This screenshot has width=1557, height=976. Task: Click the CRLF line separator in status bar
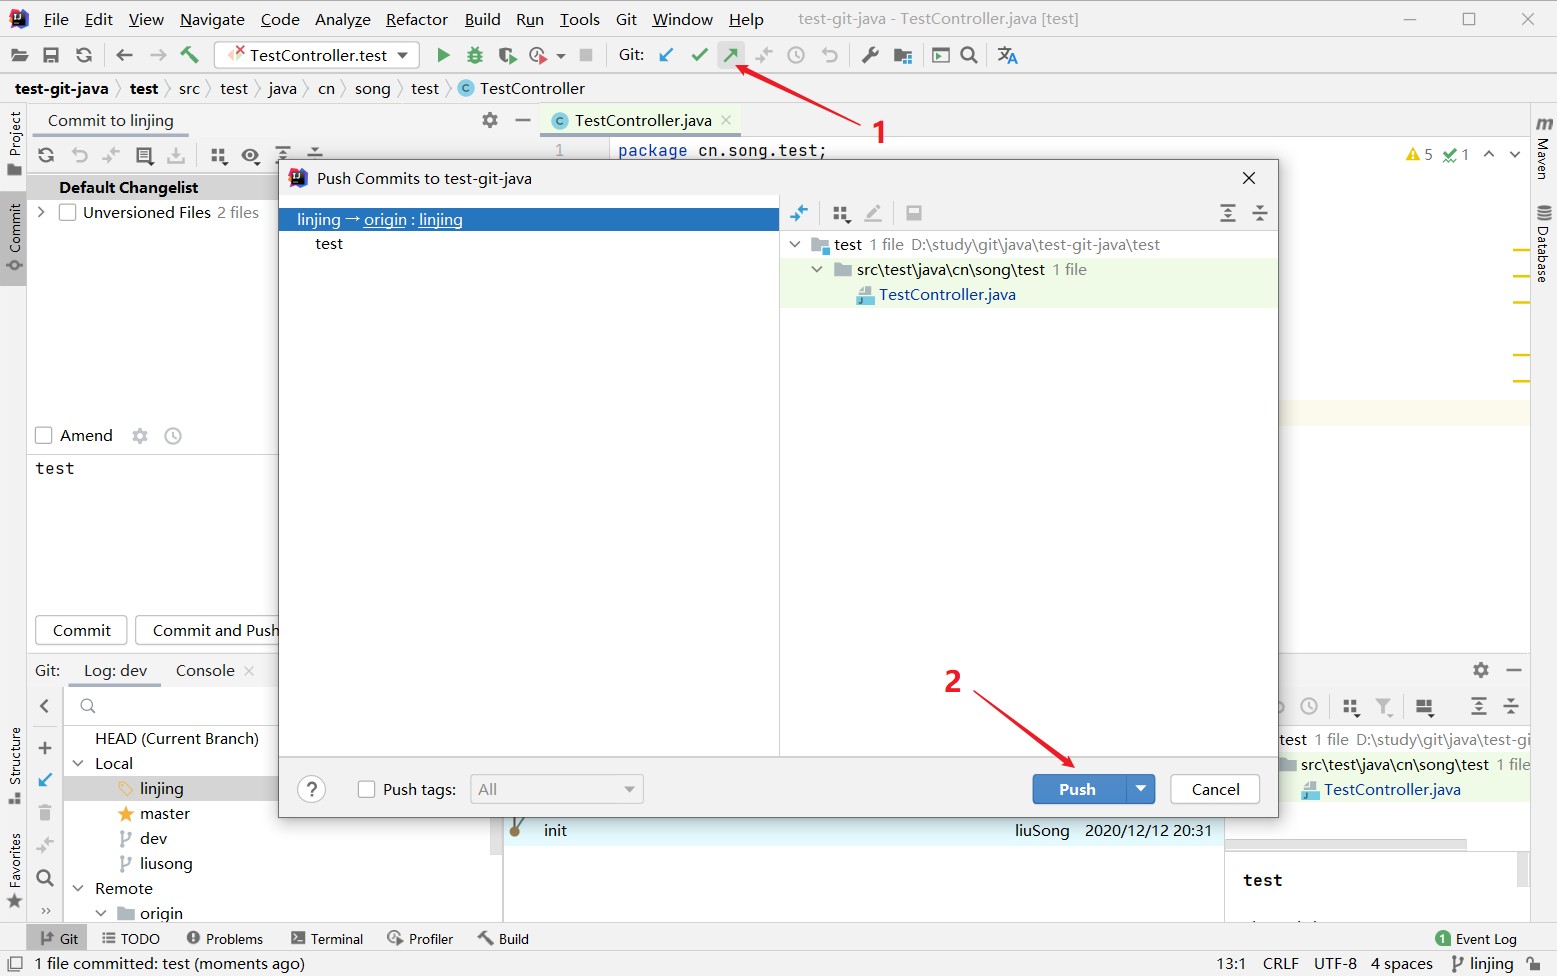1280,963
